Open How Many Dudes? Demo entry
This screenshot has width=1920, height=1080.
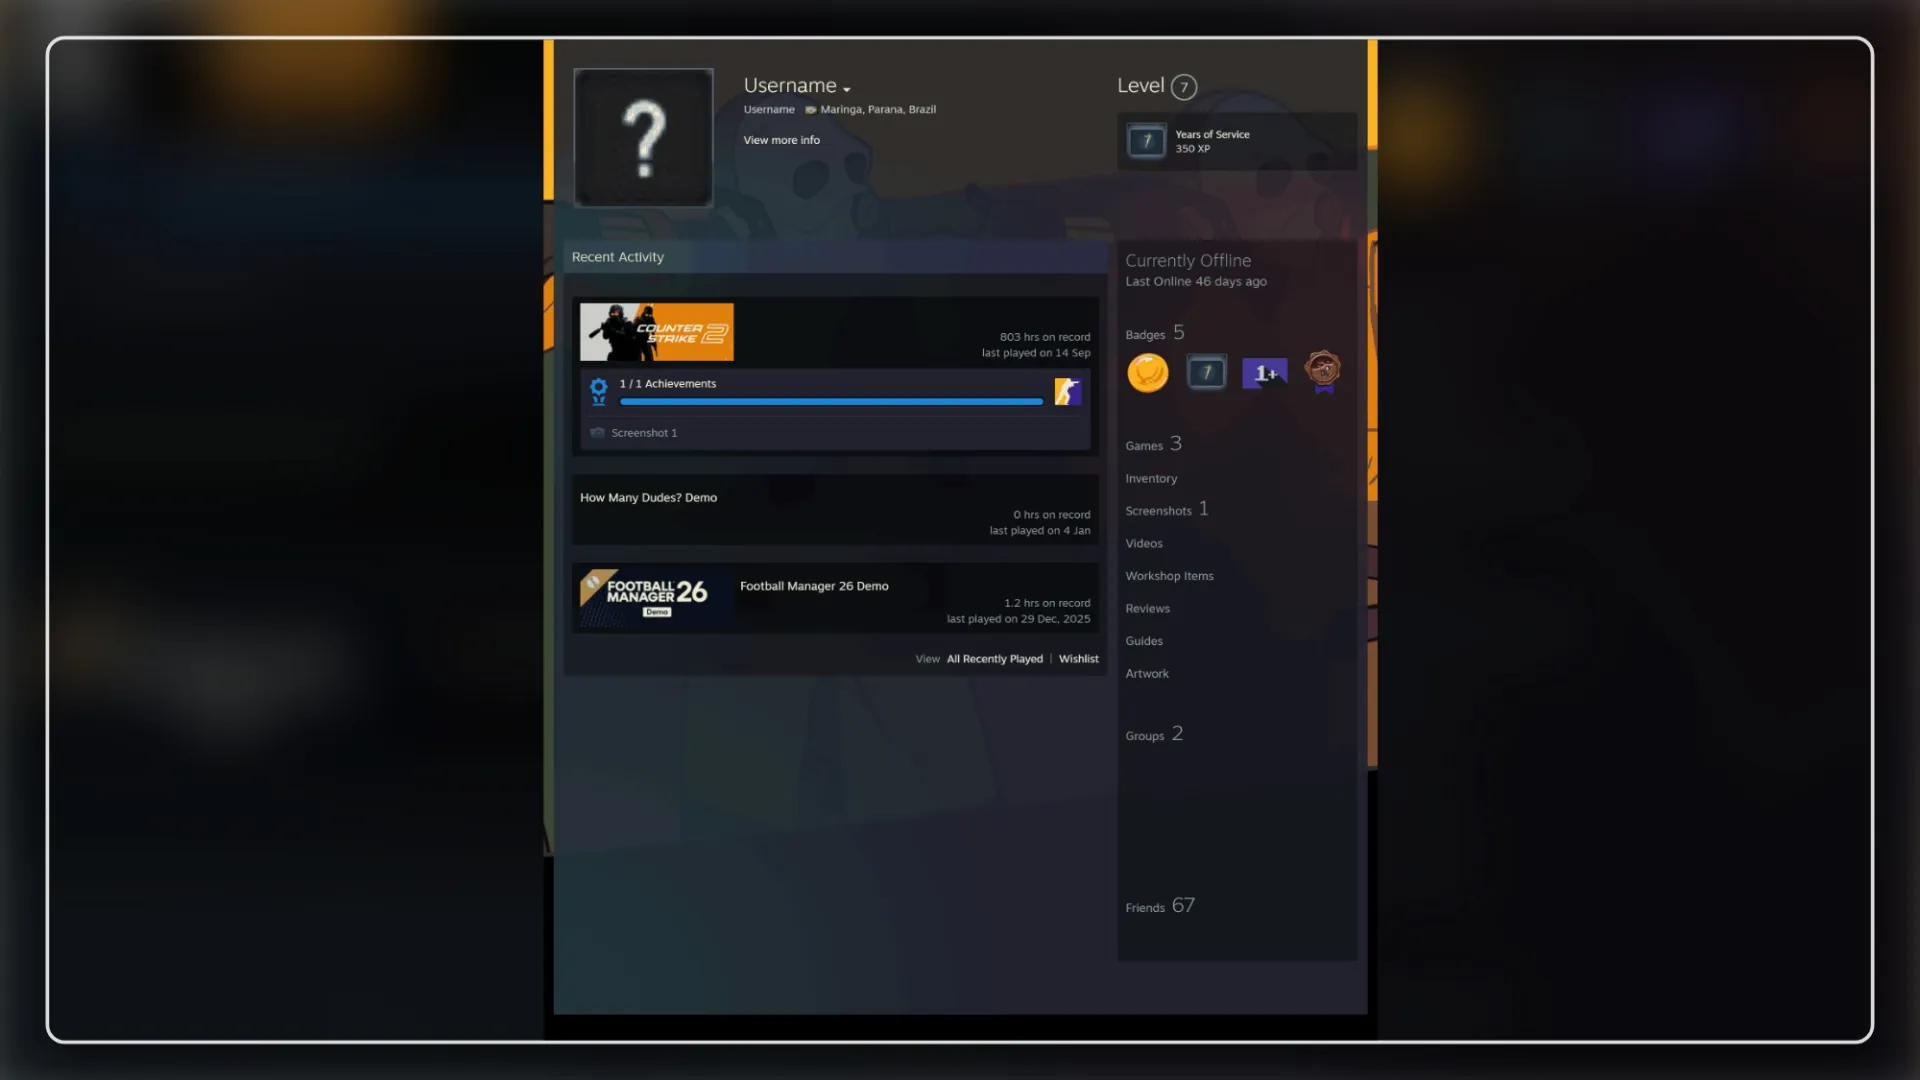tap(648, 497)
